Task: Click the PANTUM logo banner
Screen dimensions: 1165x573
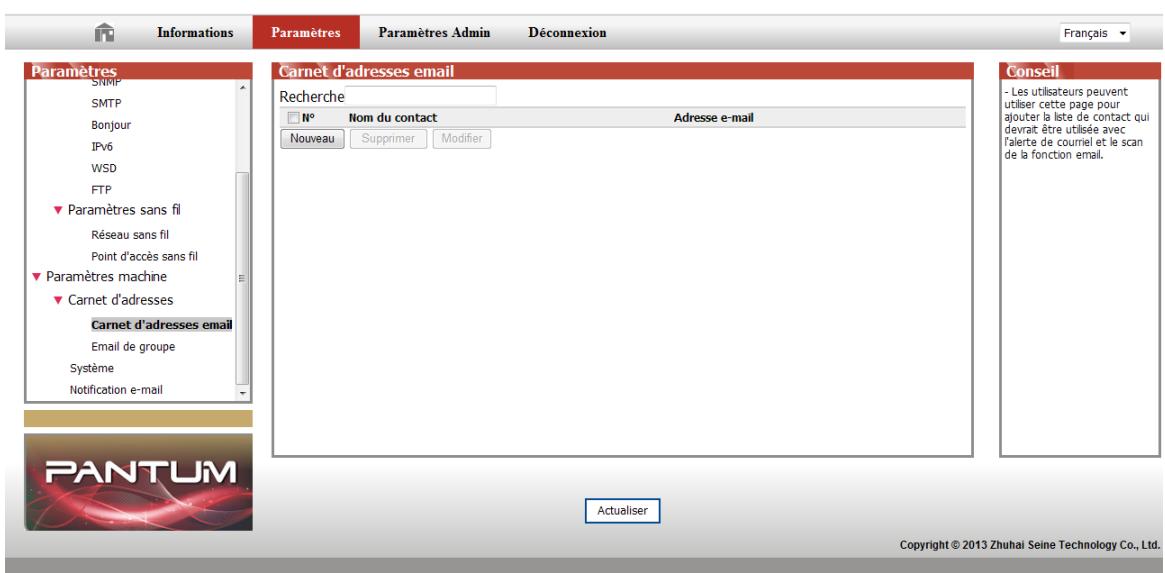Action: (138, 482)
